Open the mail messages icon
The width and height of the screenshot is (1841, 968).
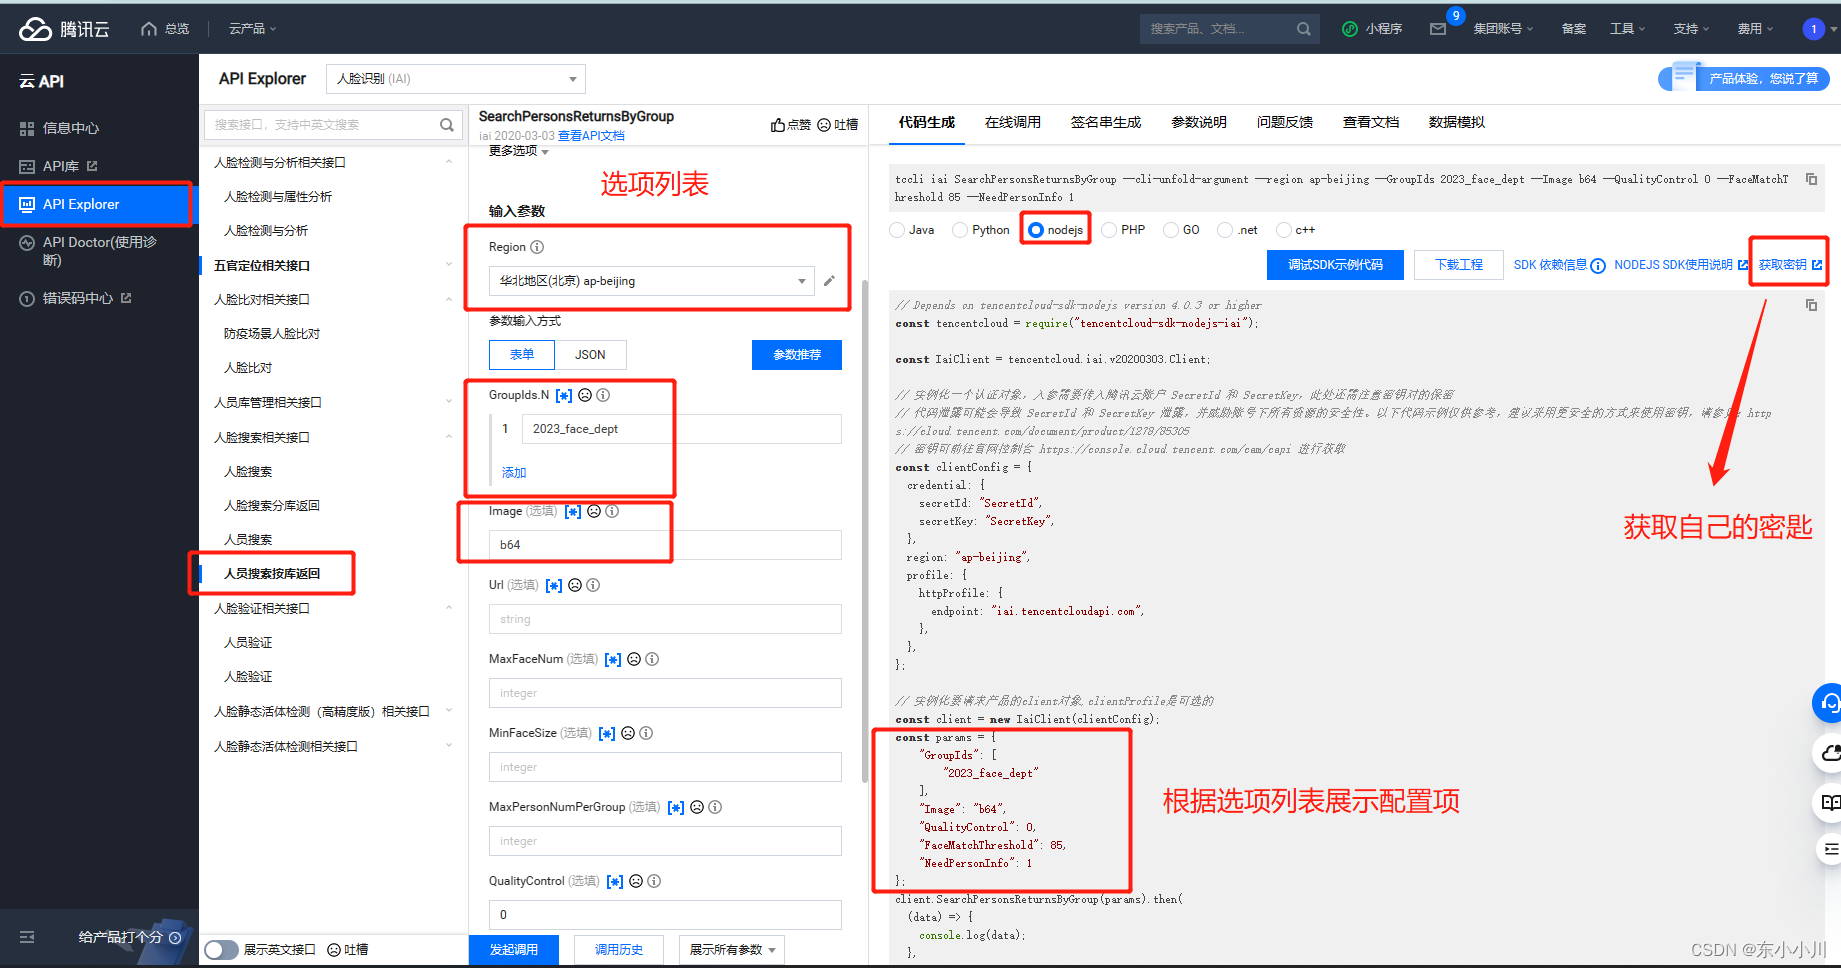tap(1438, 29)
